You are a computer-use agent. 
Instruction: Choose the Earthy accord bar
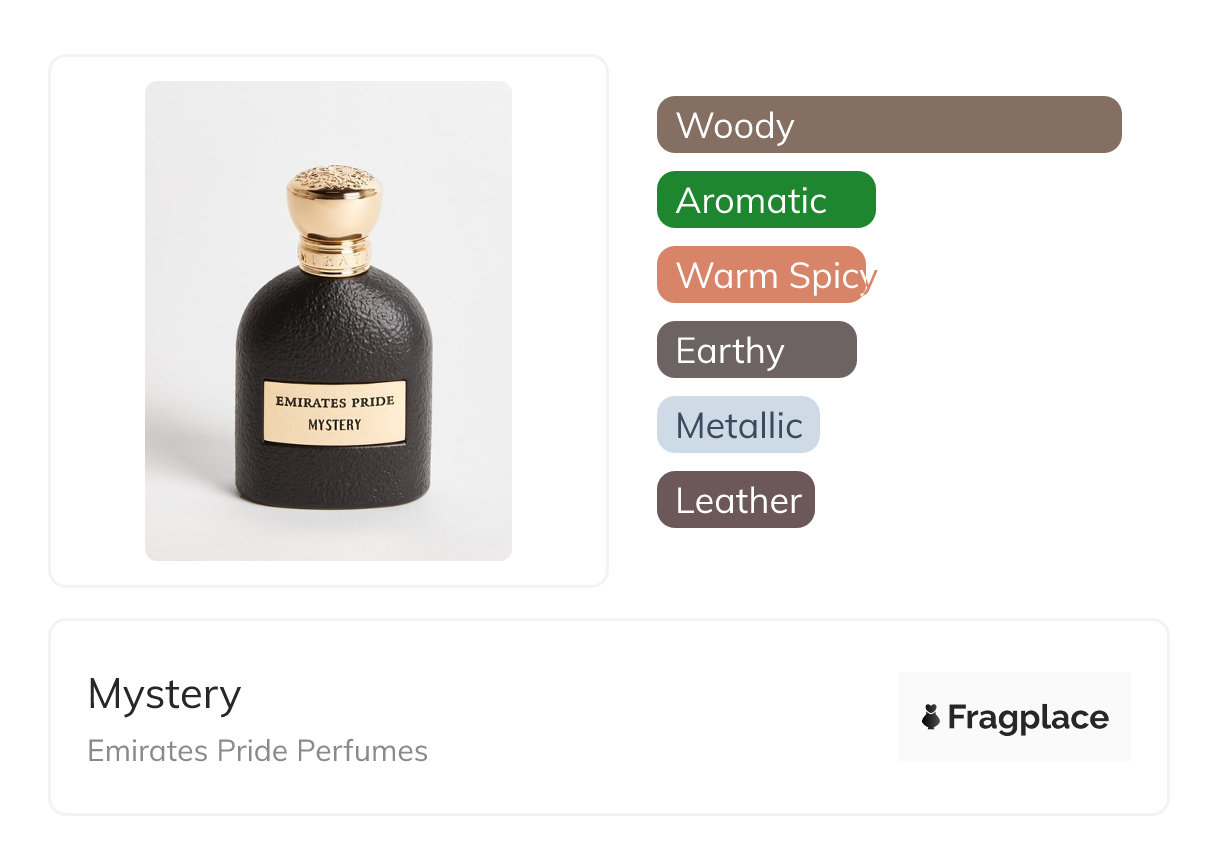(756, 350)
